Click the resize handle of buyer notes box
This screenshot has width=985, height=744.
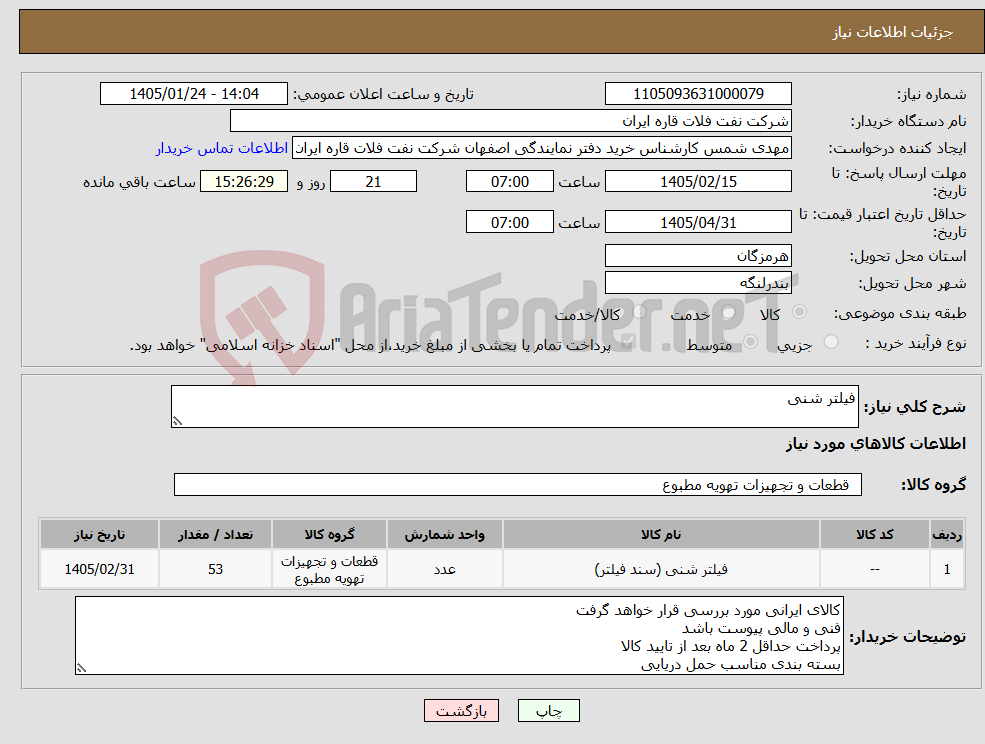pyautogui.click(x=81, y=668)
